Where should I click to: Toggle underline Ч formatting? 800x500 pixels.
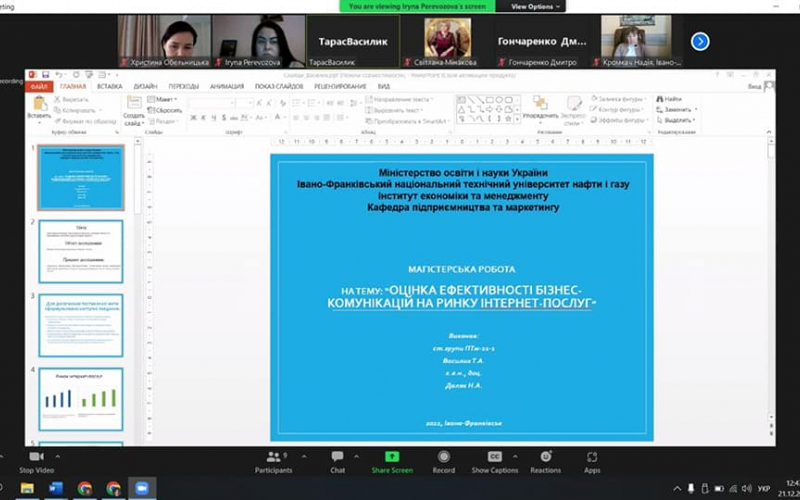[x=214, y=117]
